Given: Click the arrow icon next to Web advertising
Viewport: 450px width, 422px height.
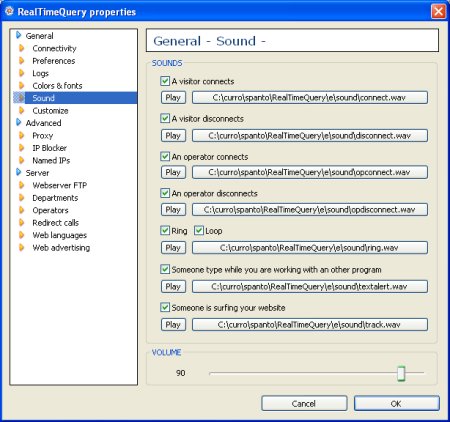Looking at the screenshot, I should point(22,248).
